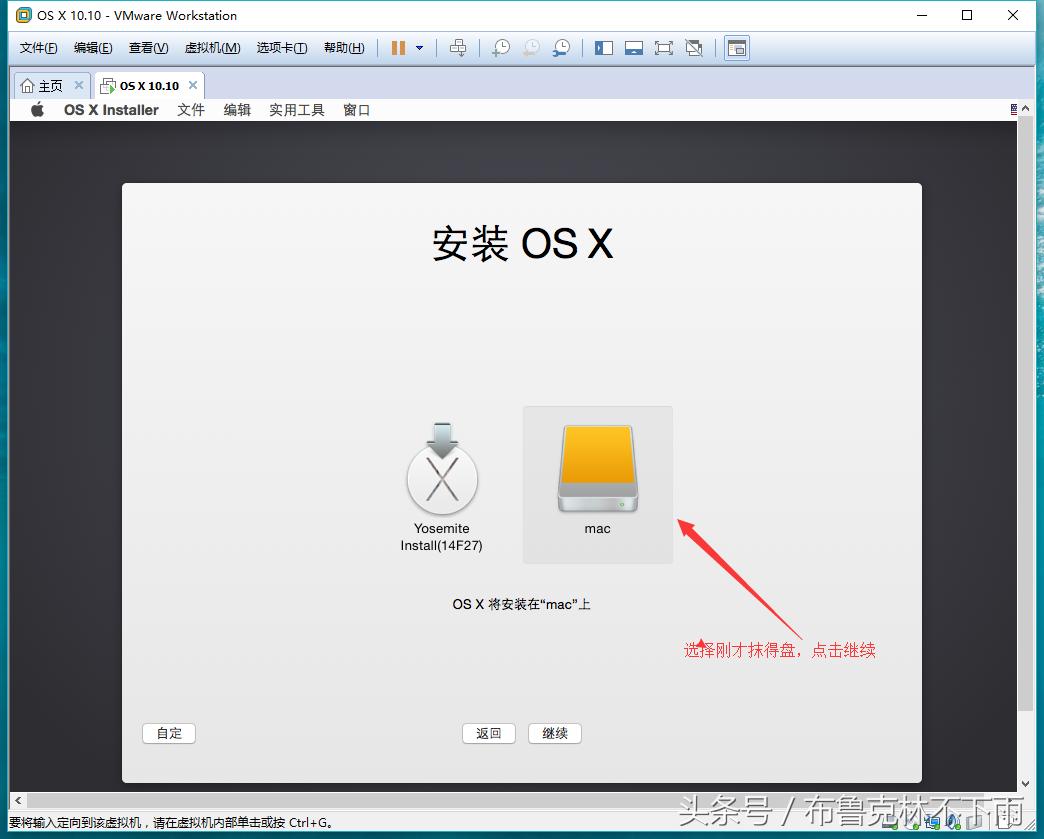The height and width of the screenshot is (839, 1044).
Task: Show or hide the library sidebar
Action: point(603,47)
